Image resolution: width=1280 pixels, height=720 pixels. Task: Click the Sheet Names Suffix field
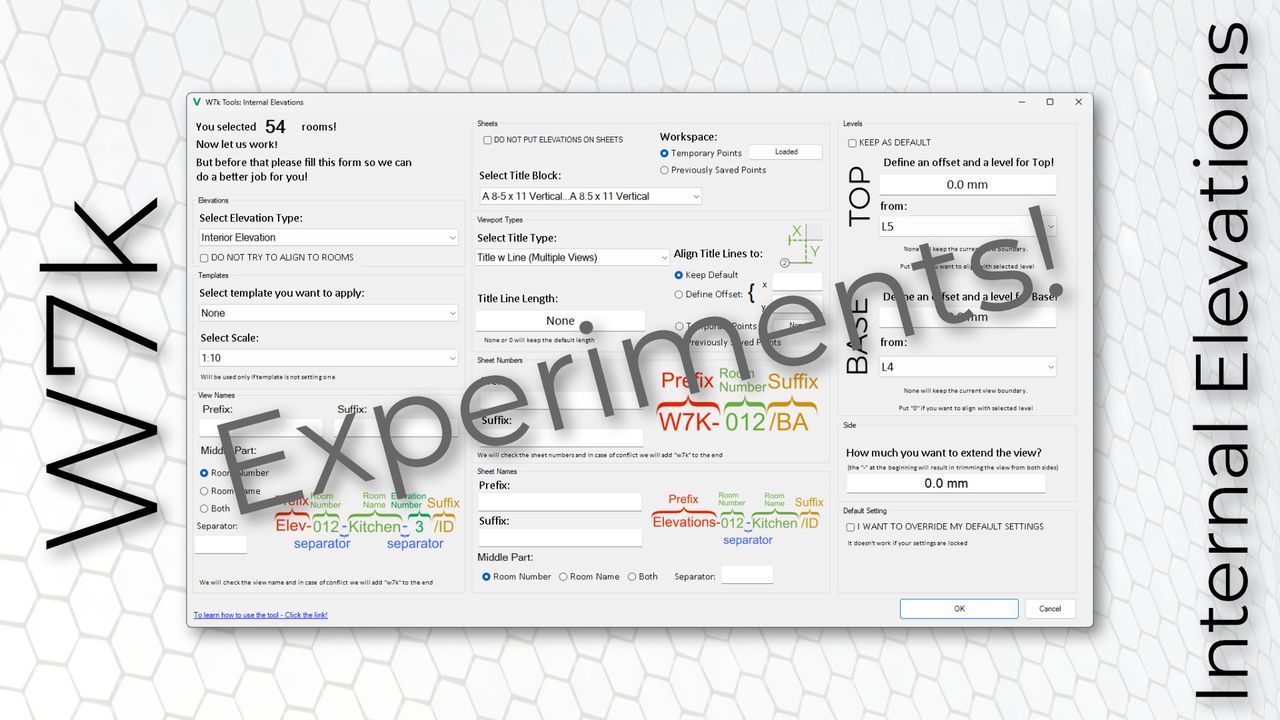pos(559,537)
